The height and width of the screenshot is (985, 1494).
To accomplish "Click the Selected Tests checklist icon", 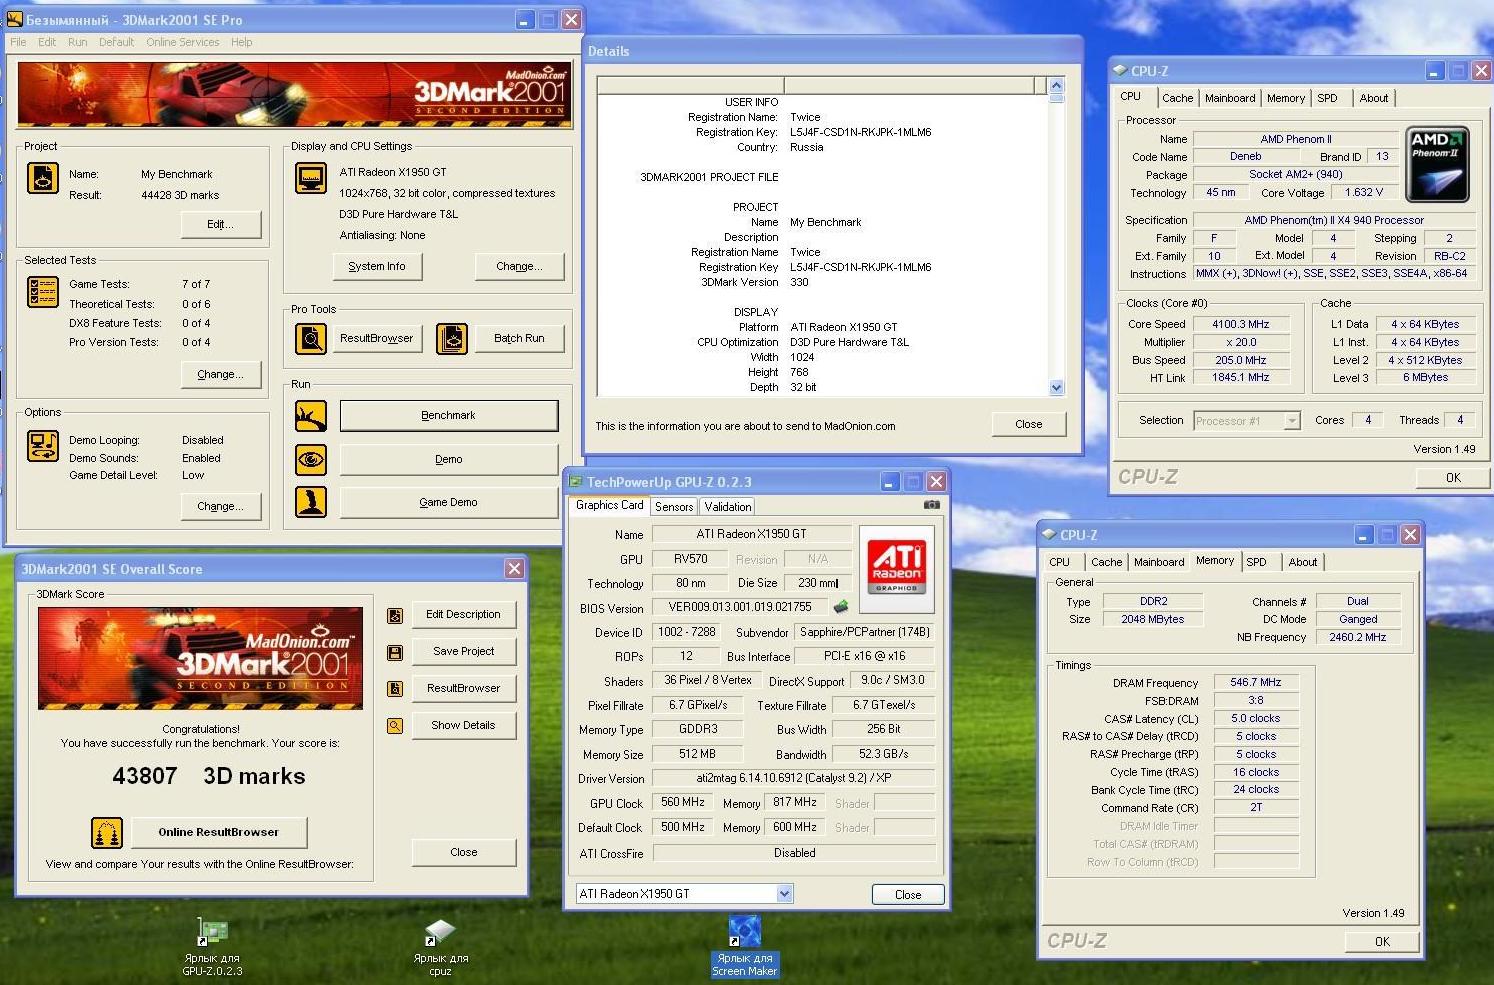I will (42, 291).
